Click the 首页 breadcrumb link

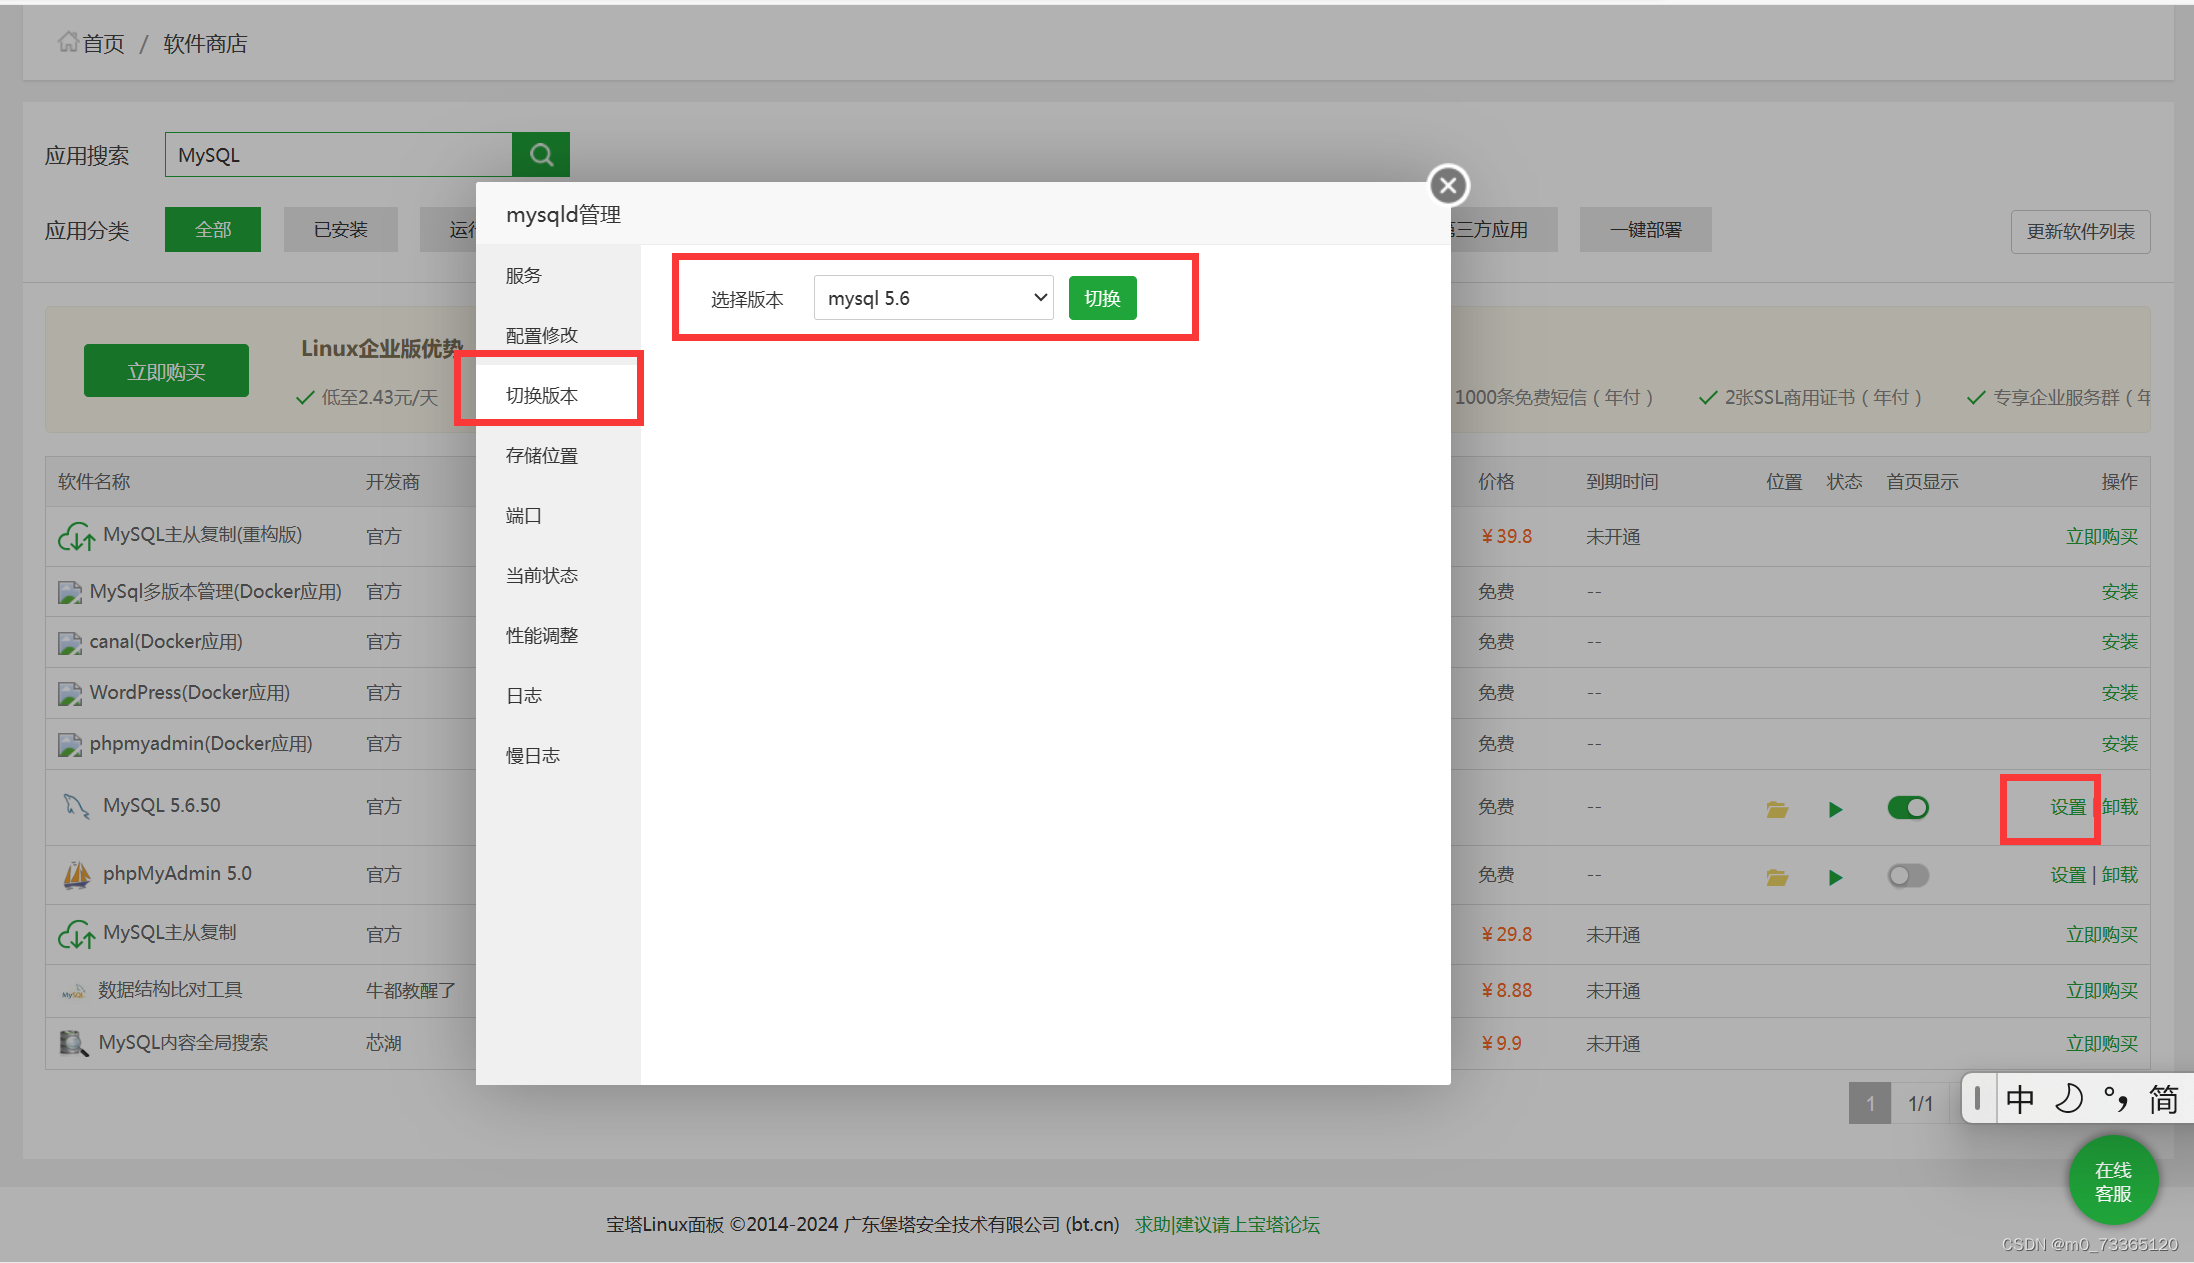click(x=103, y=44)
